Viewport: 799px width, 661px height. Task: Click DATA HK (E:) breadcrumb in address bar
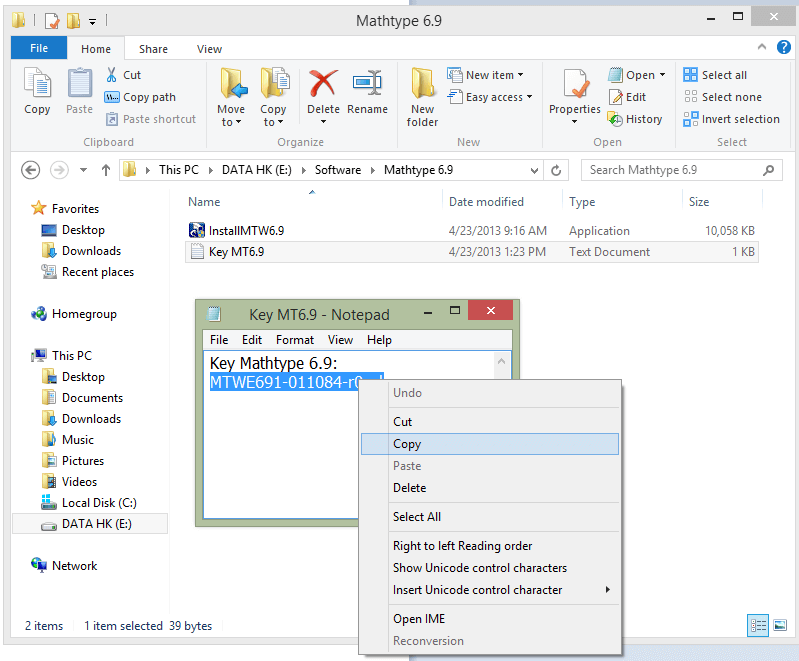click(x=257, y=170)
